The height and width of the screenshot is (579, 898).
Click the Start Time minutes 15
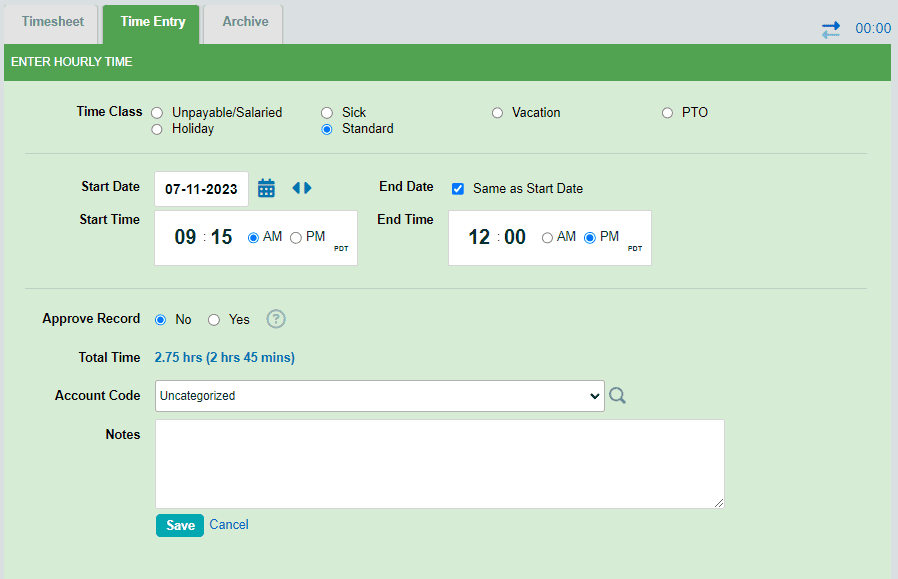[221, 237]
